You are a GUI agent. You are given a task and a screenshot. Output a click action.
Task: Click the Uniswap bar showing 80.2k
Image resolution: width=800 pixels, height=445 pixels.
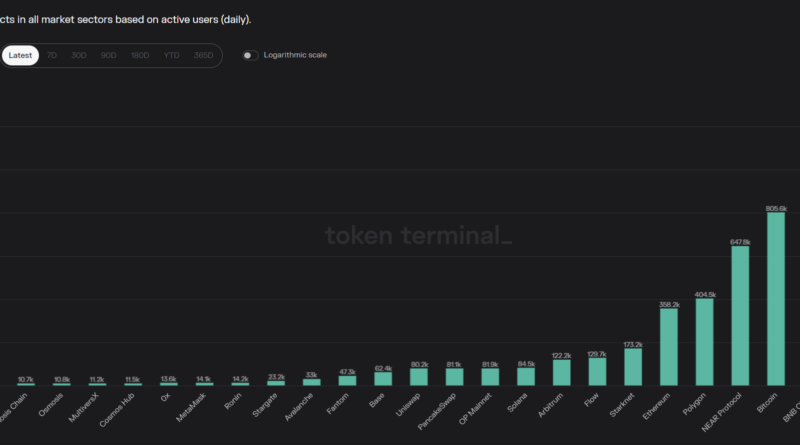pos(418,377)
